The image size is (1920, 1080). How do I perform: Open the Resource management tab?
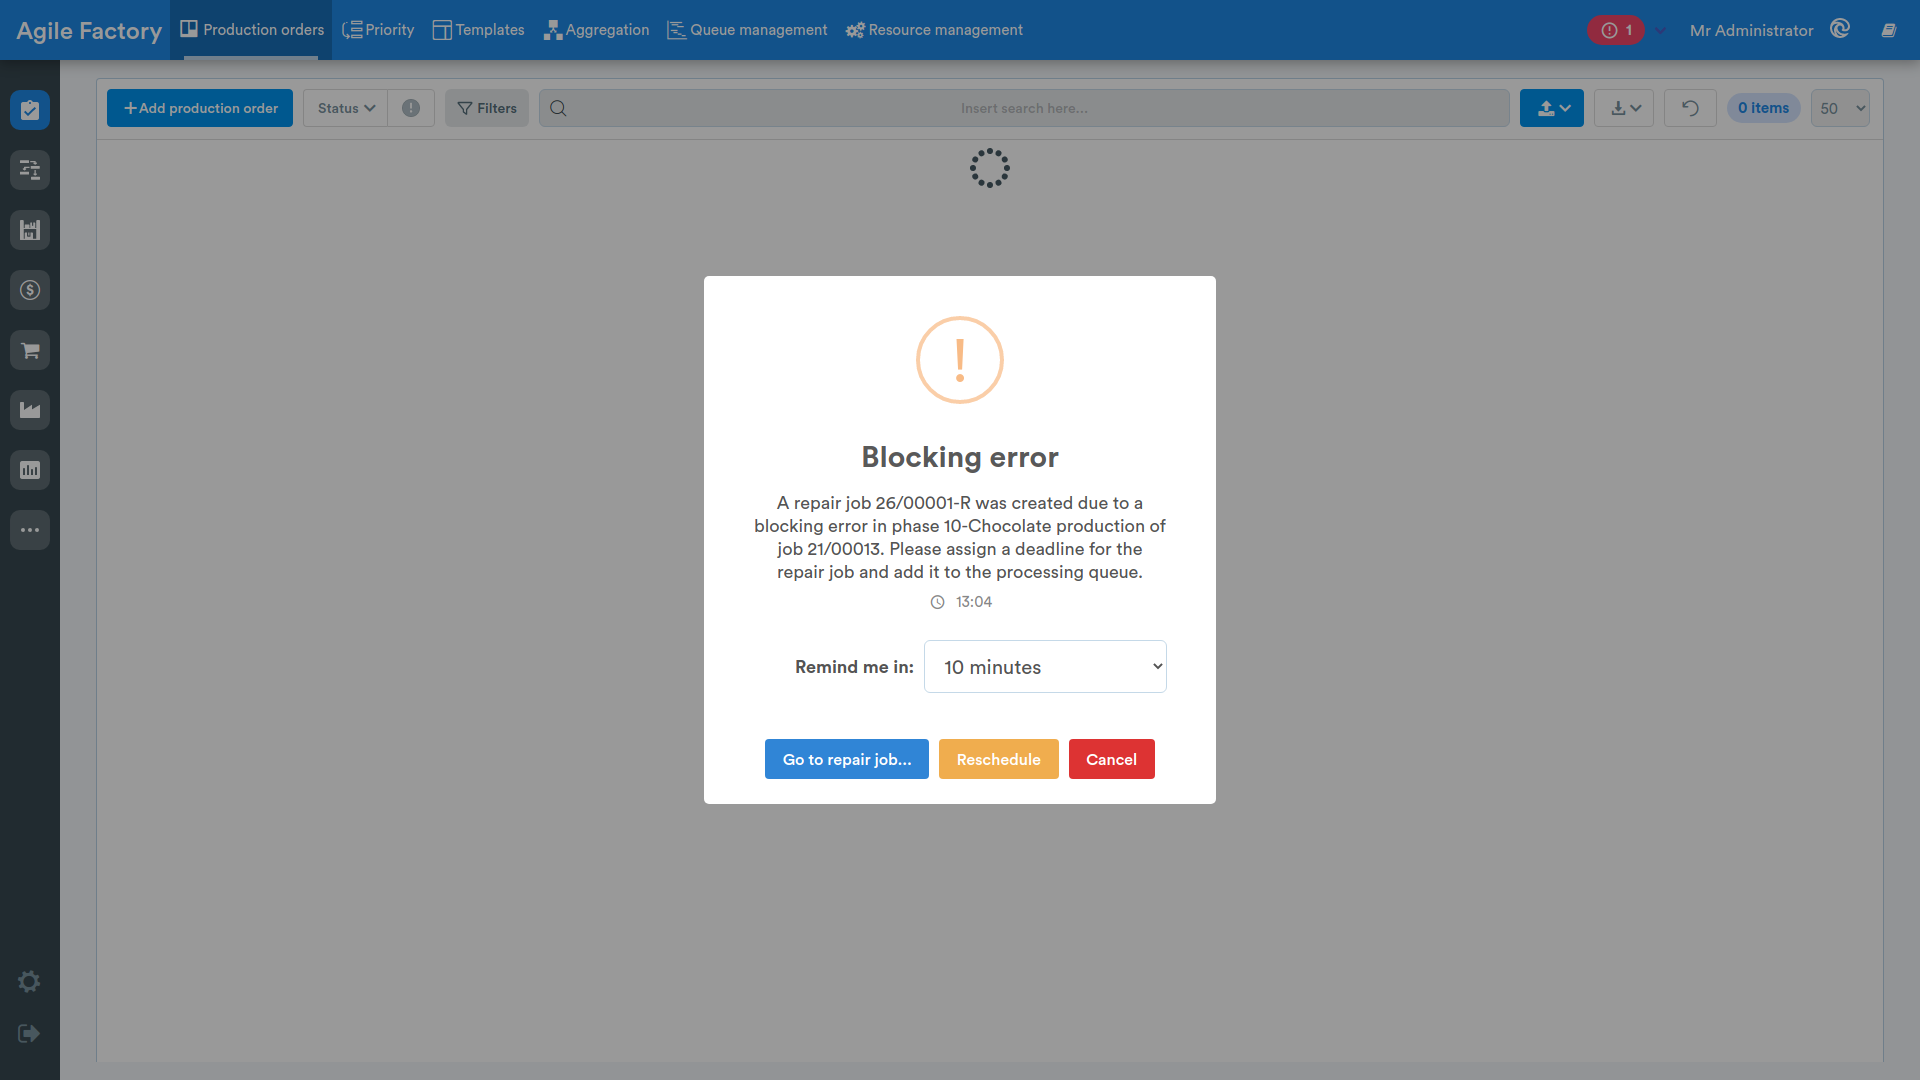point(934,30)
